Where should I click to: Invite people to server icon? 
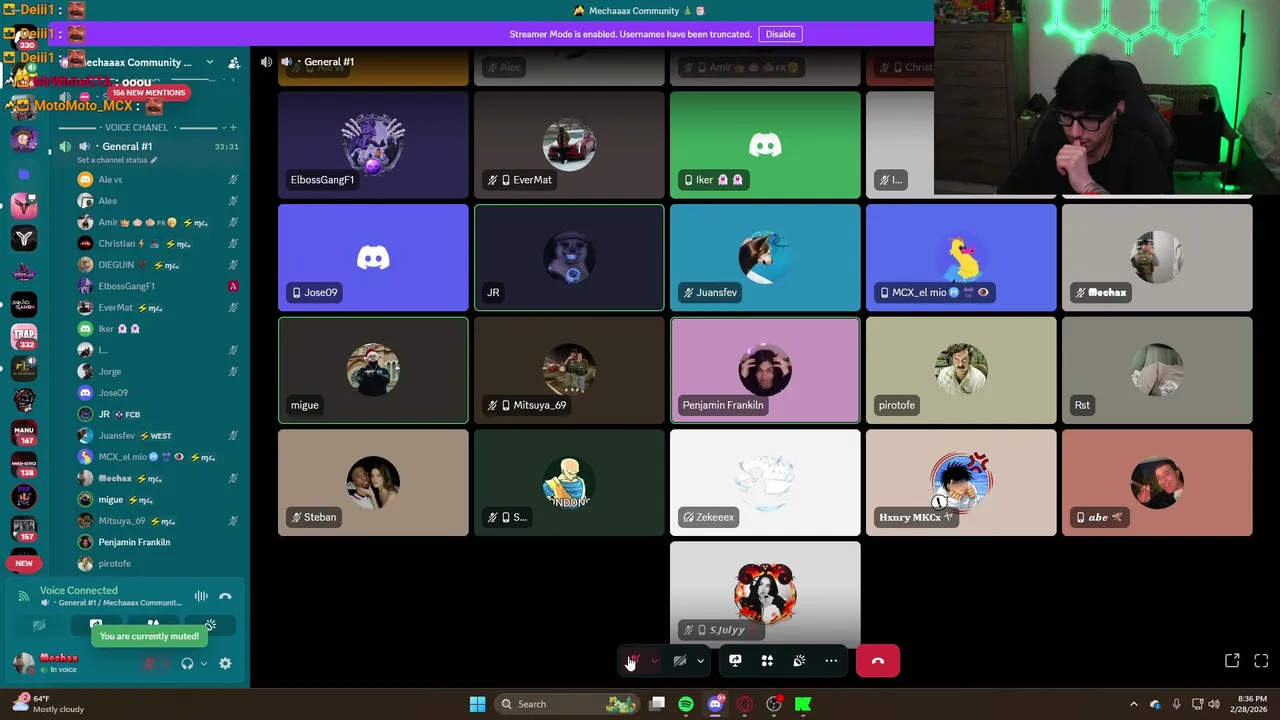234,62
